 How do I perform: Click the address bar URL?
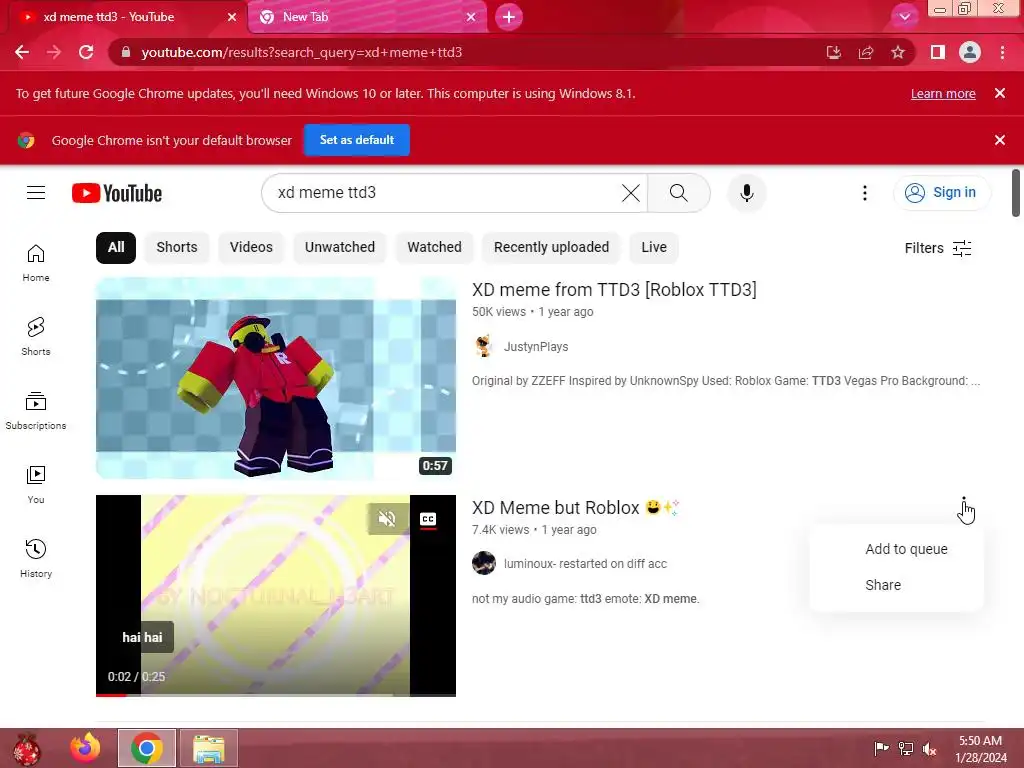(x=302, y=52)
